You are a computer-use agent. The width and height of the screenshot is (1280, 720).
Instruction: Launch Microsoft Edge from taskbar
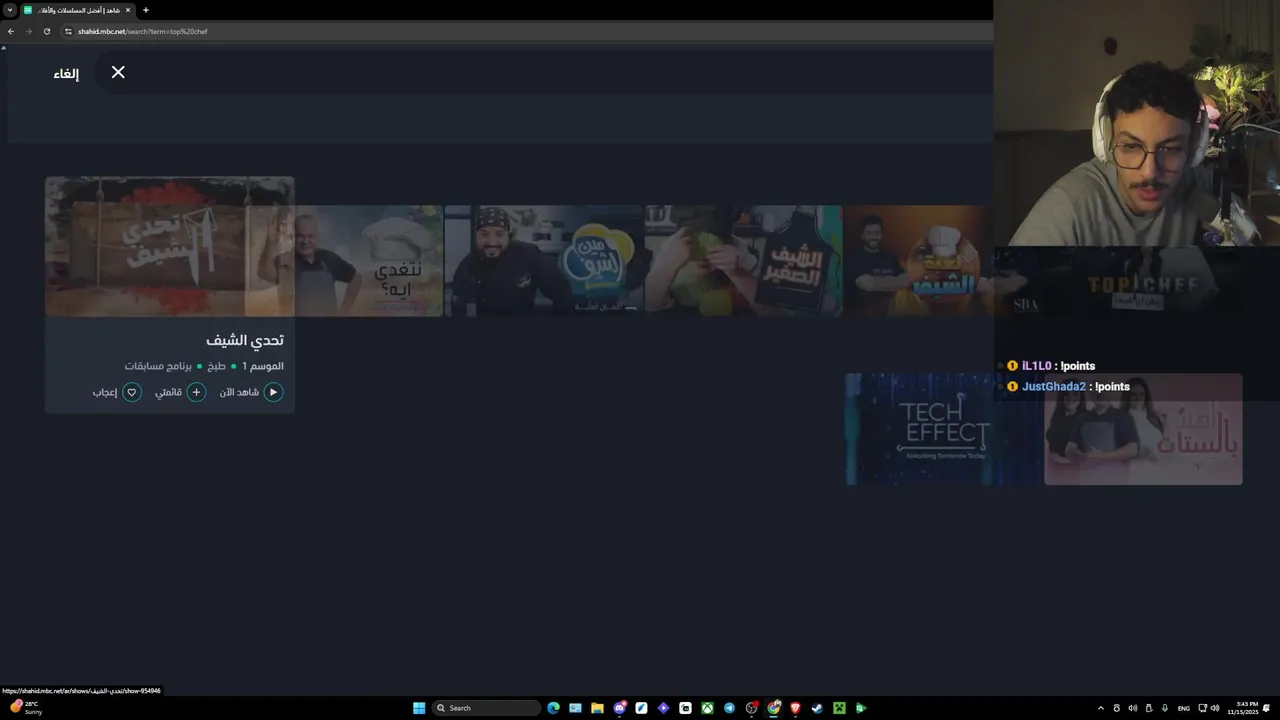553,708
